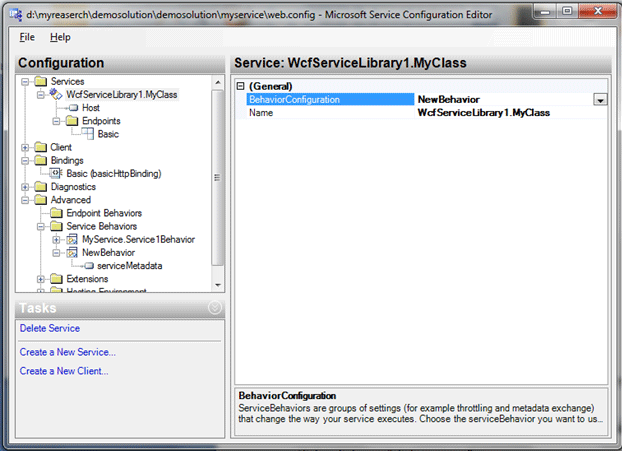Viewport: 622px width, 451px height.
Task: Select the Basic endpoint tree item
Action: 108,134
